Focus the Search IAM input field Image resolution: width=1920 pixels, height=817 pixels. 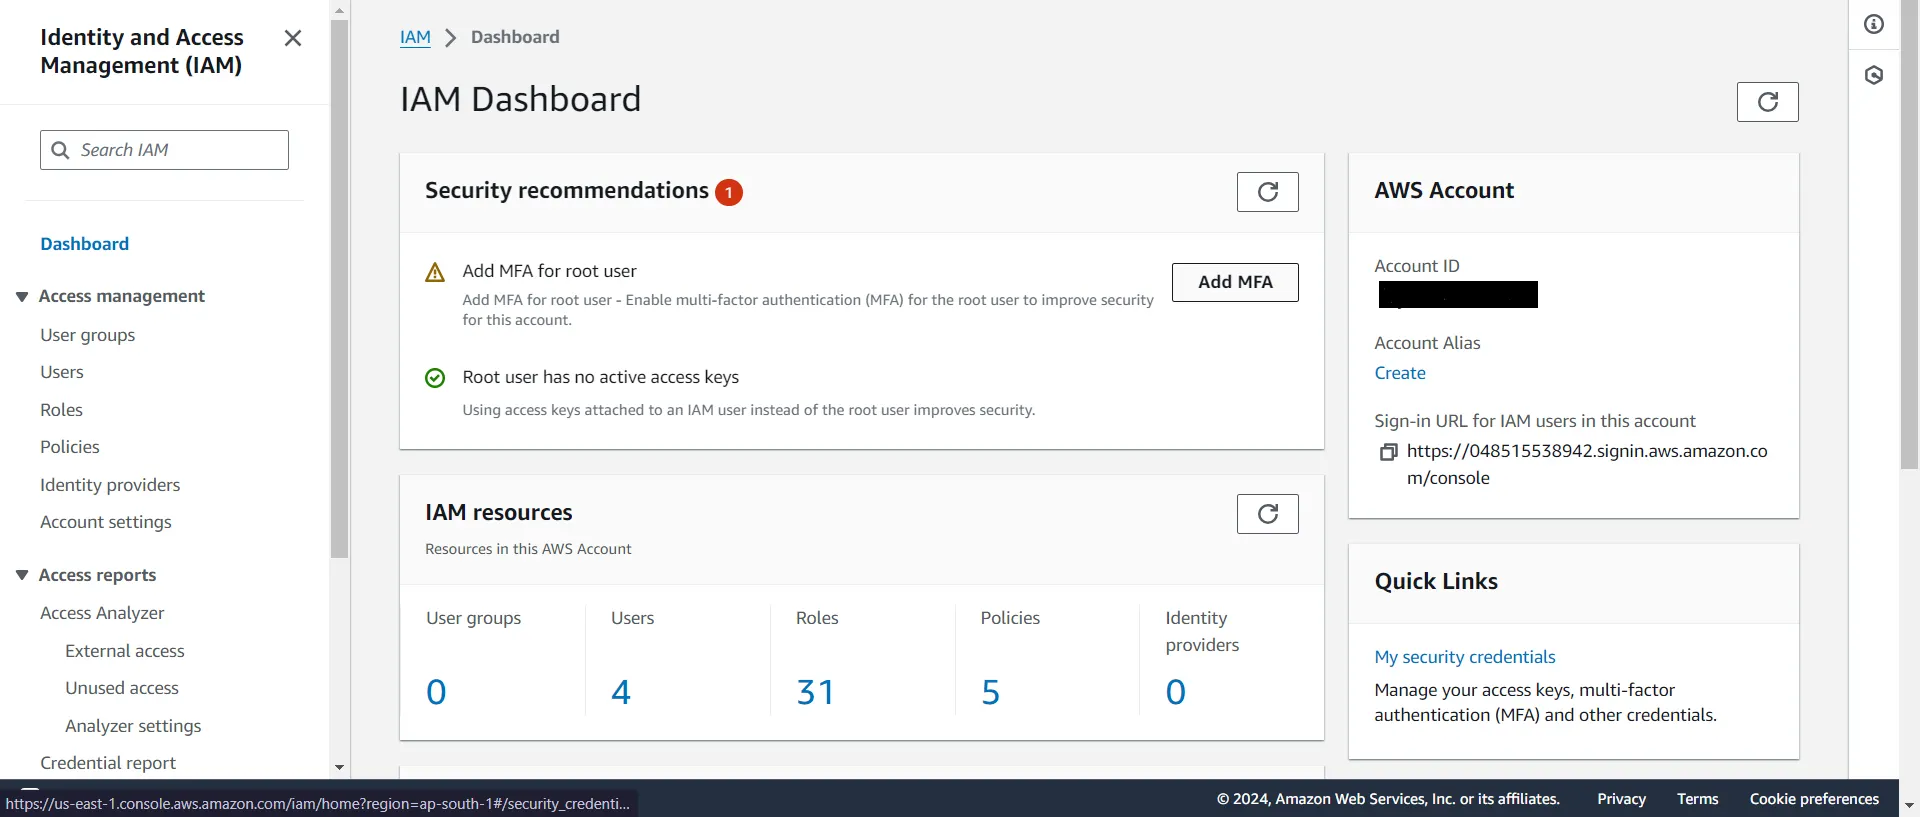pyautogui.click(x=164, y=150)
